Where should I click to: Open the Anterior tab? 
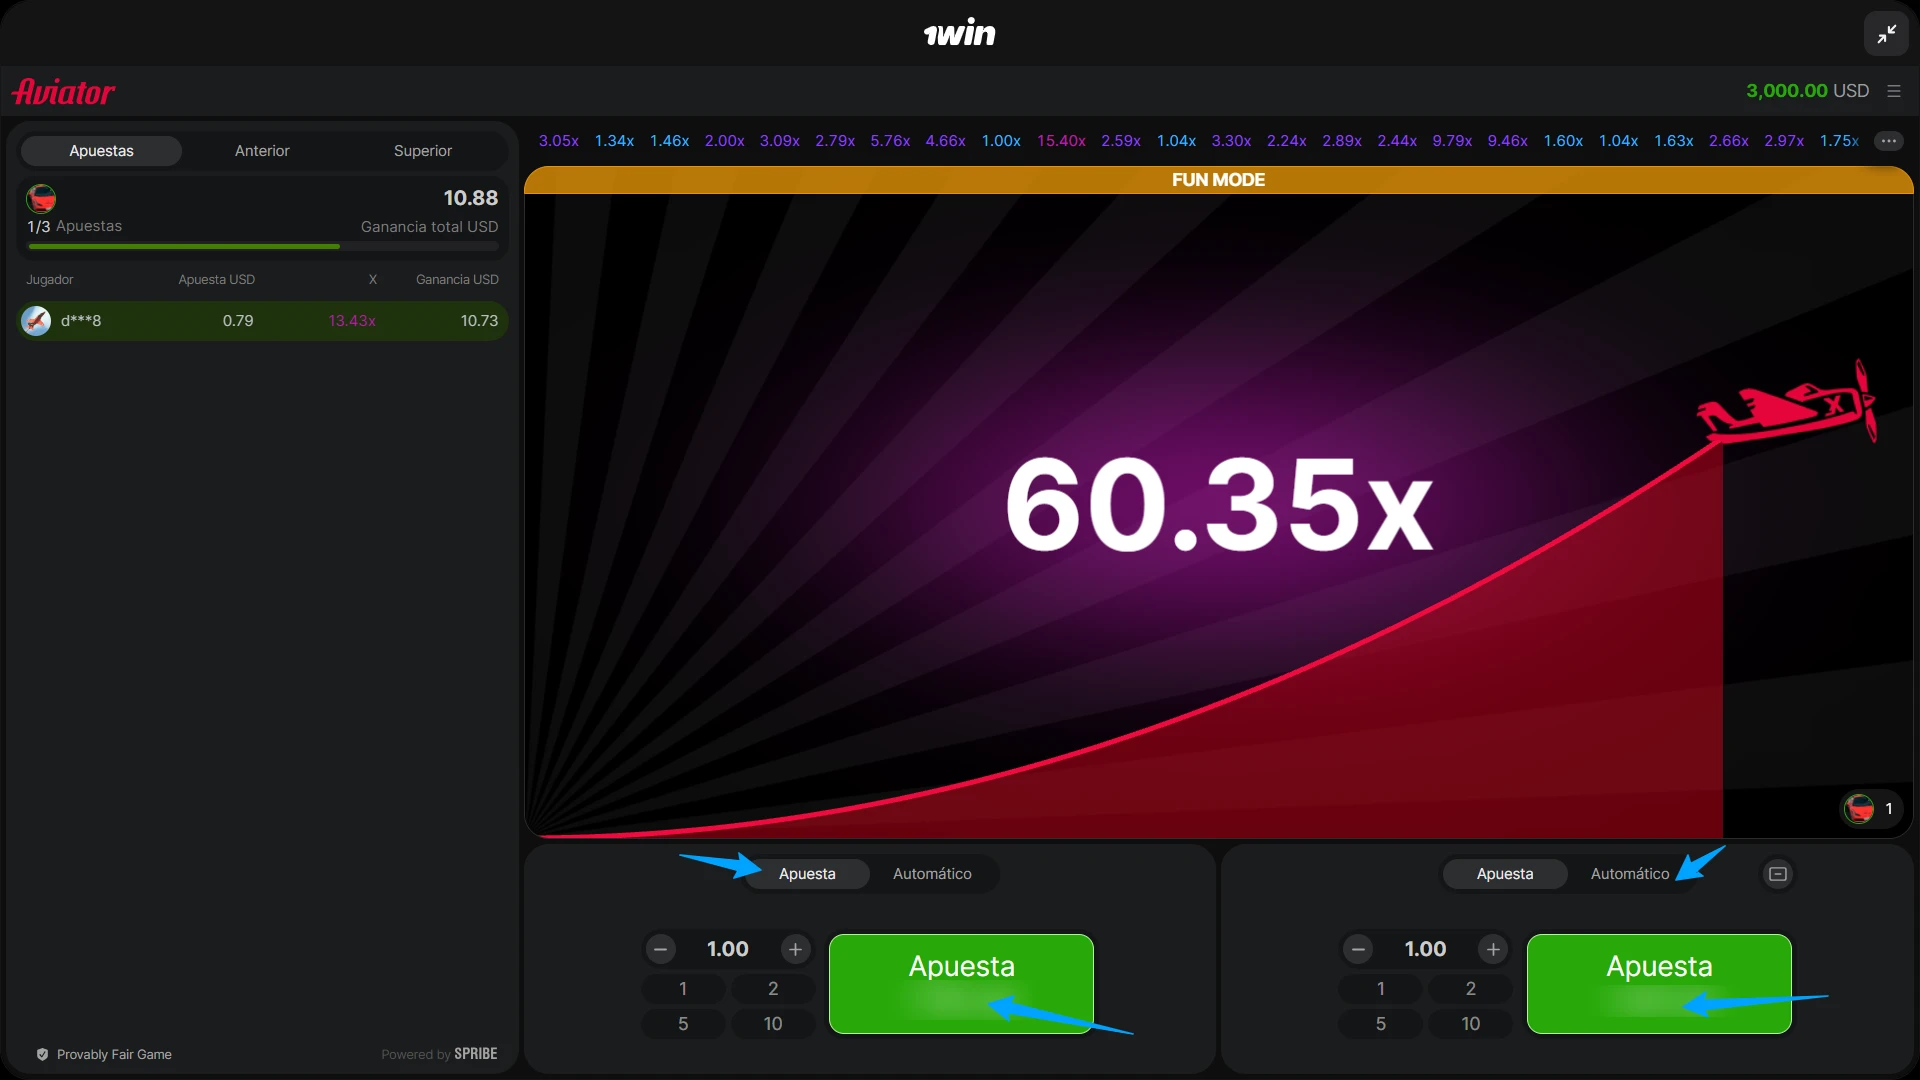coord(262,151)
